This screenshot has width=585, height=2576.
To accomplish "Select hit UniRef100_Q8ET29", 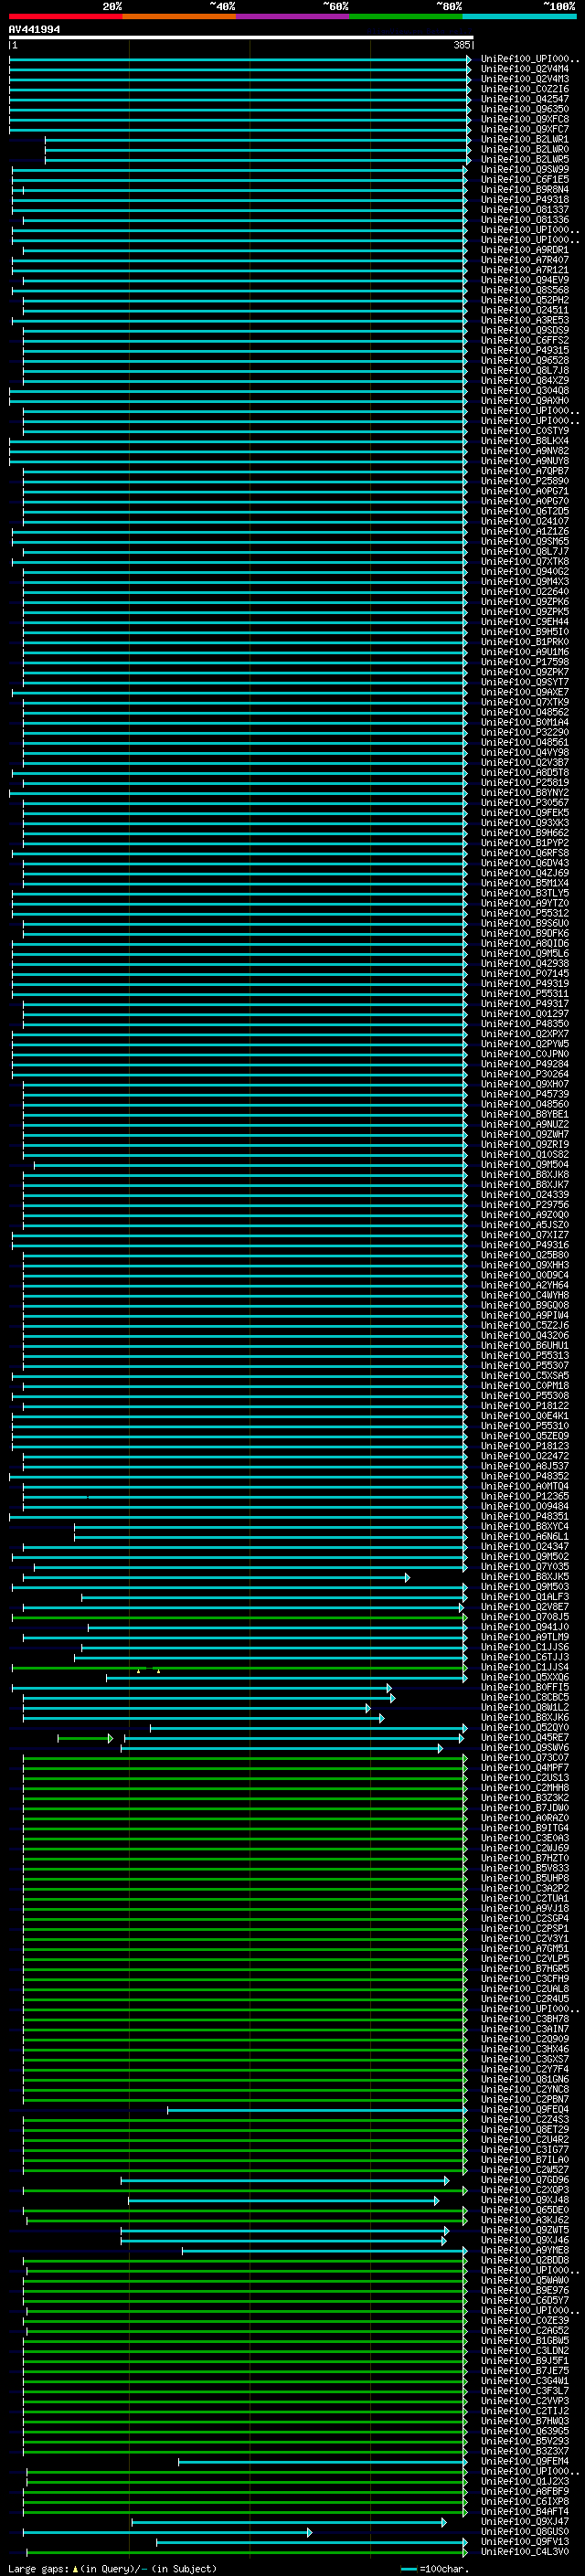I will coord(525,2129).
